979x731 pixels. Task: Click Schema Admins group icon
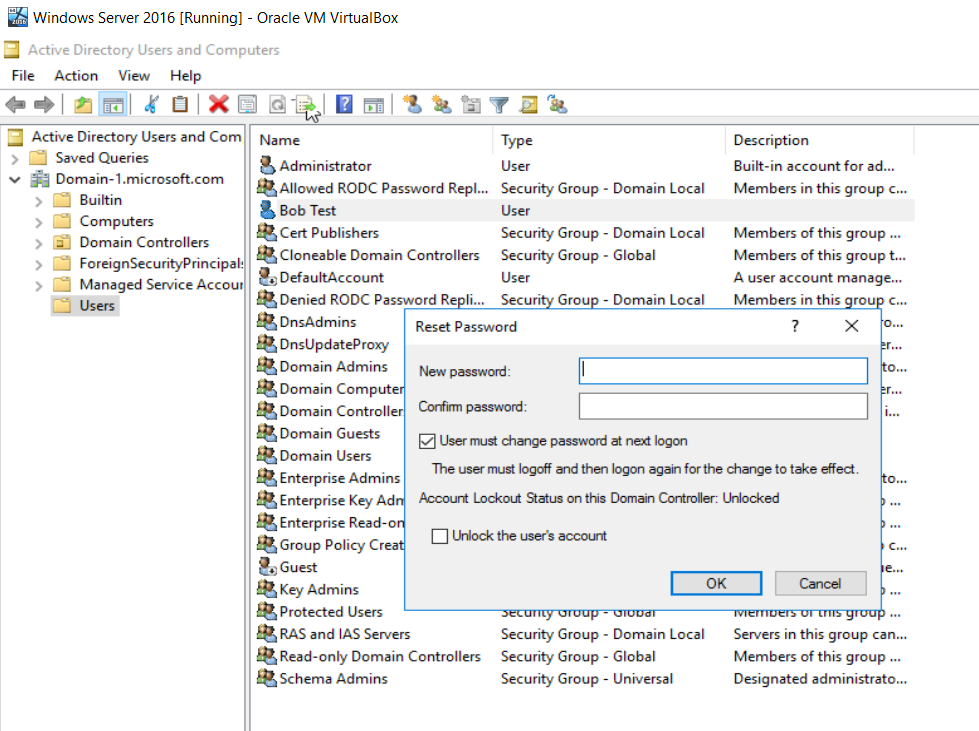pyautogui.click(x=267, y=678)
